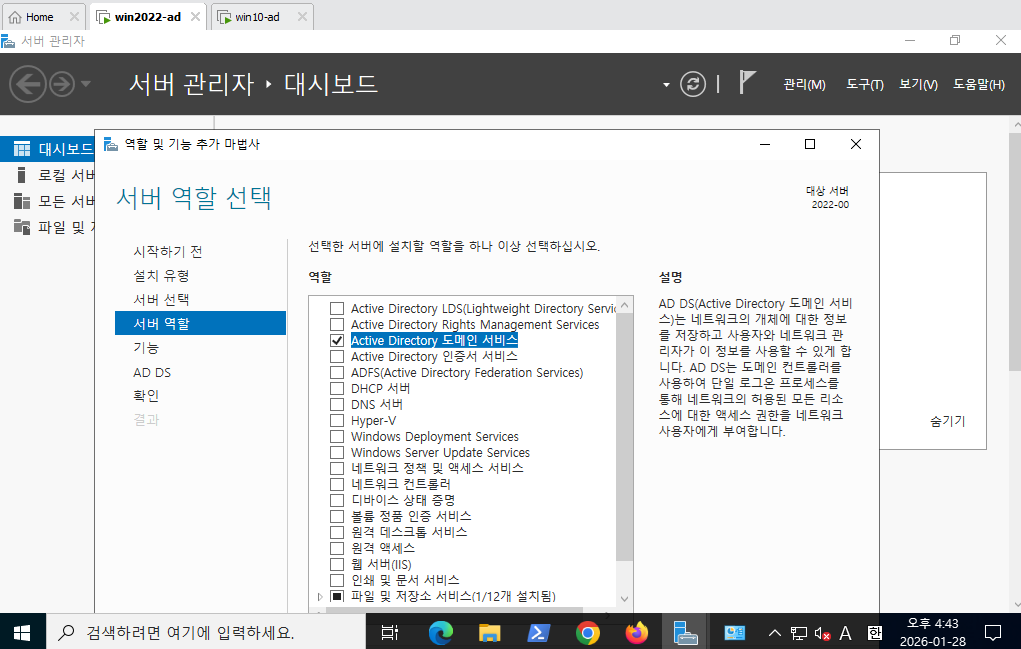Open Task View from taskbar

pyautogui.click(x=389, y=632)
